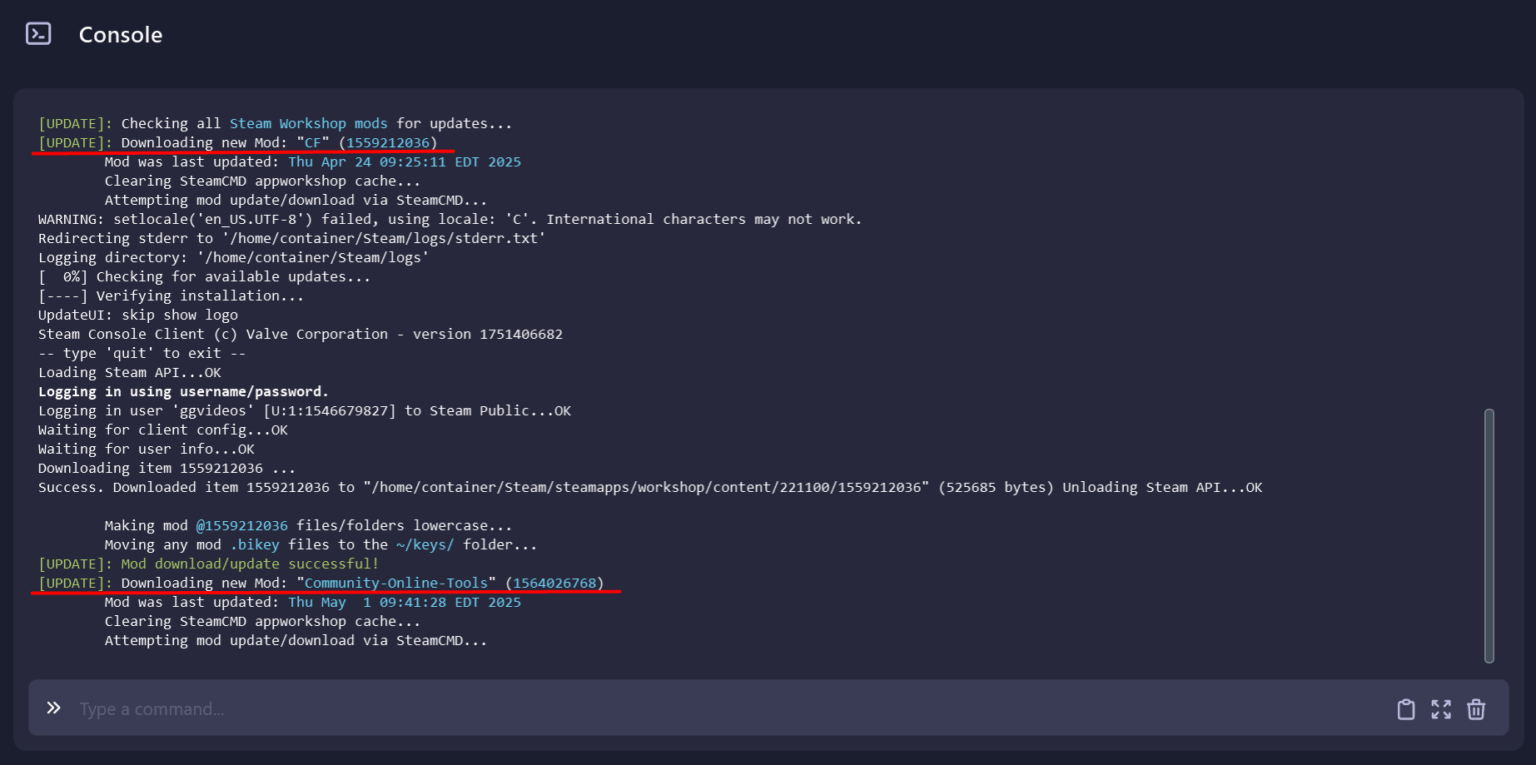Click the double-chevron in command bar
This screenshot has height=765, width=1536.
click(x=53, y=707)
